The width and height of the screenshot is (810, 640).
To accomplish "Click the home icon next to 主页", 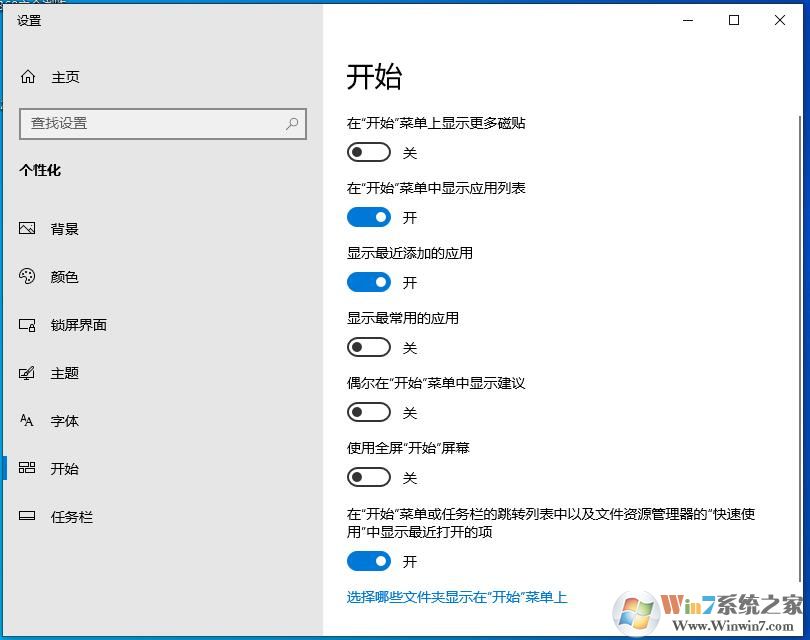I will pos(28,77).
